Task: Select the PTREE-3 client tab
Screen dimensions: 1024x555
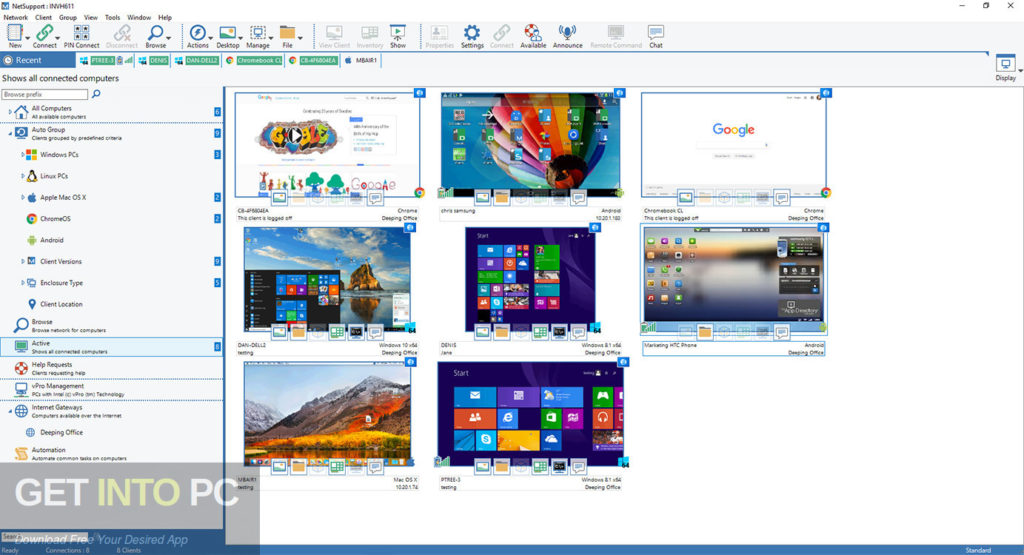Action: [106, 60]
